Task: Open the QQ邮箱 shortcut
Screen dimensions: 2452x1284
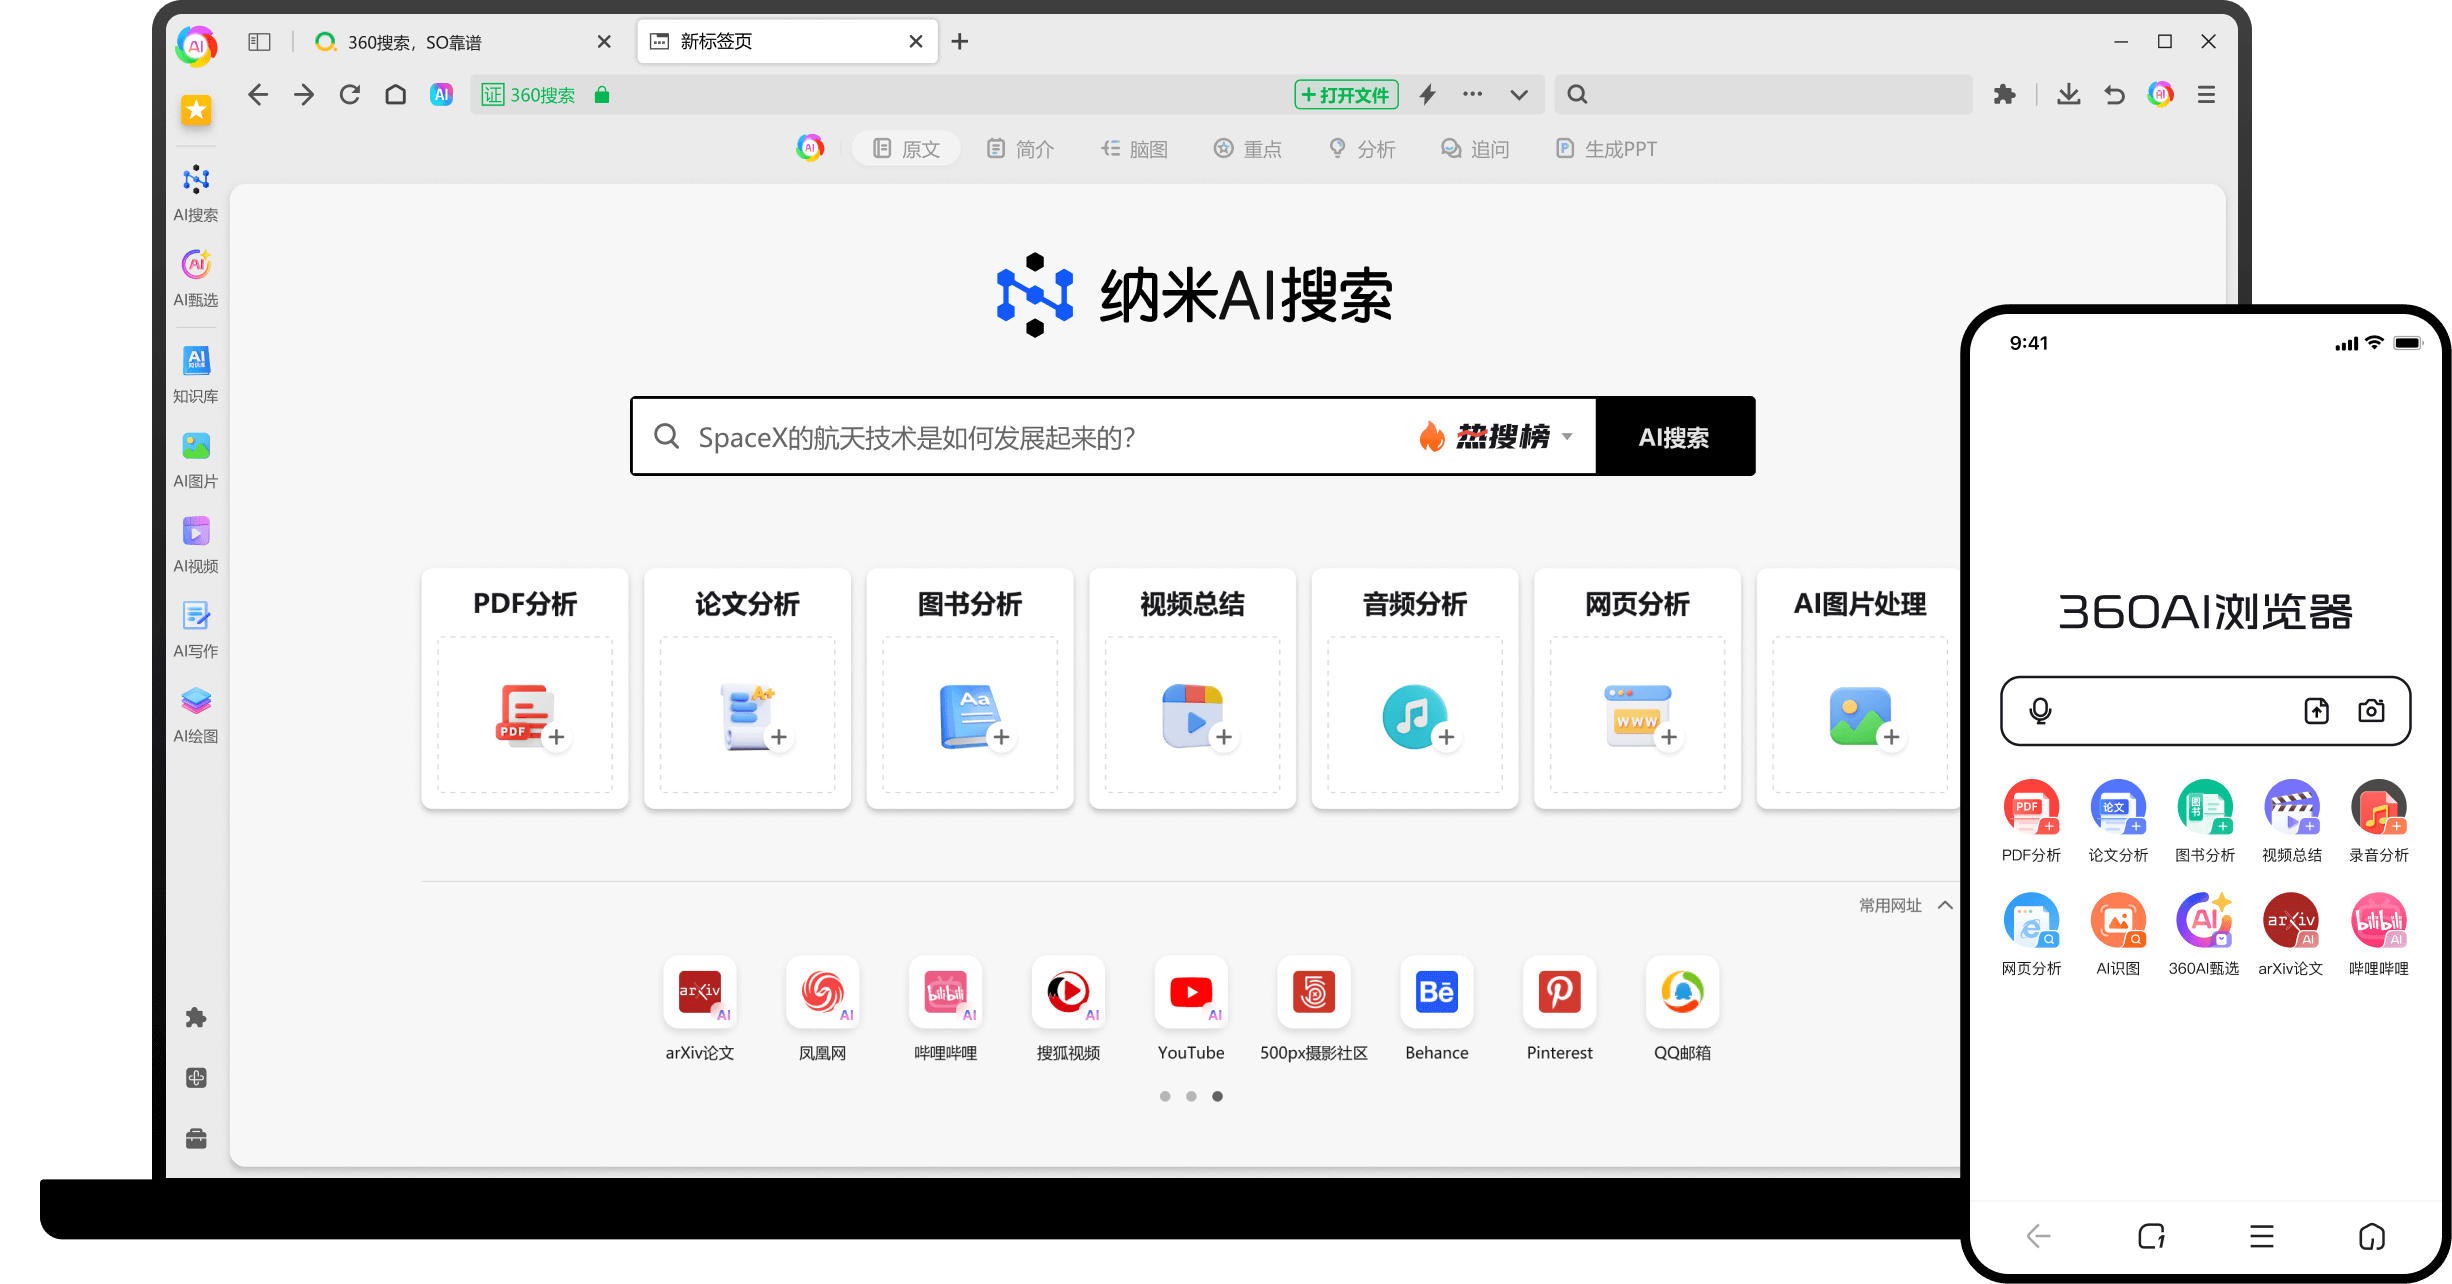Action: (x=1683, y=1009)
